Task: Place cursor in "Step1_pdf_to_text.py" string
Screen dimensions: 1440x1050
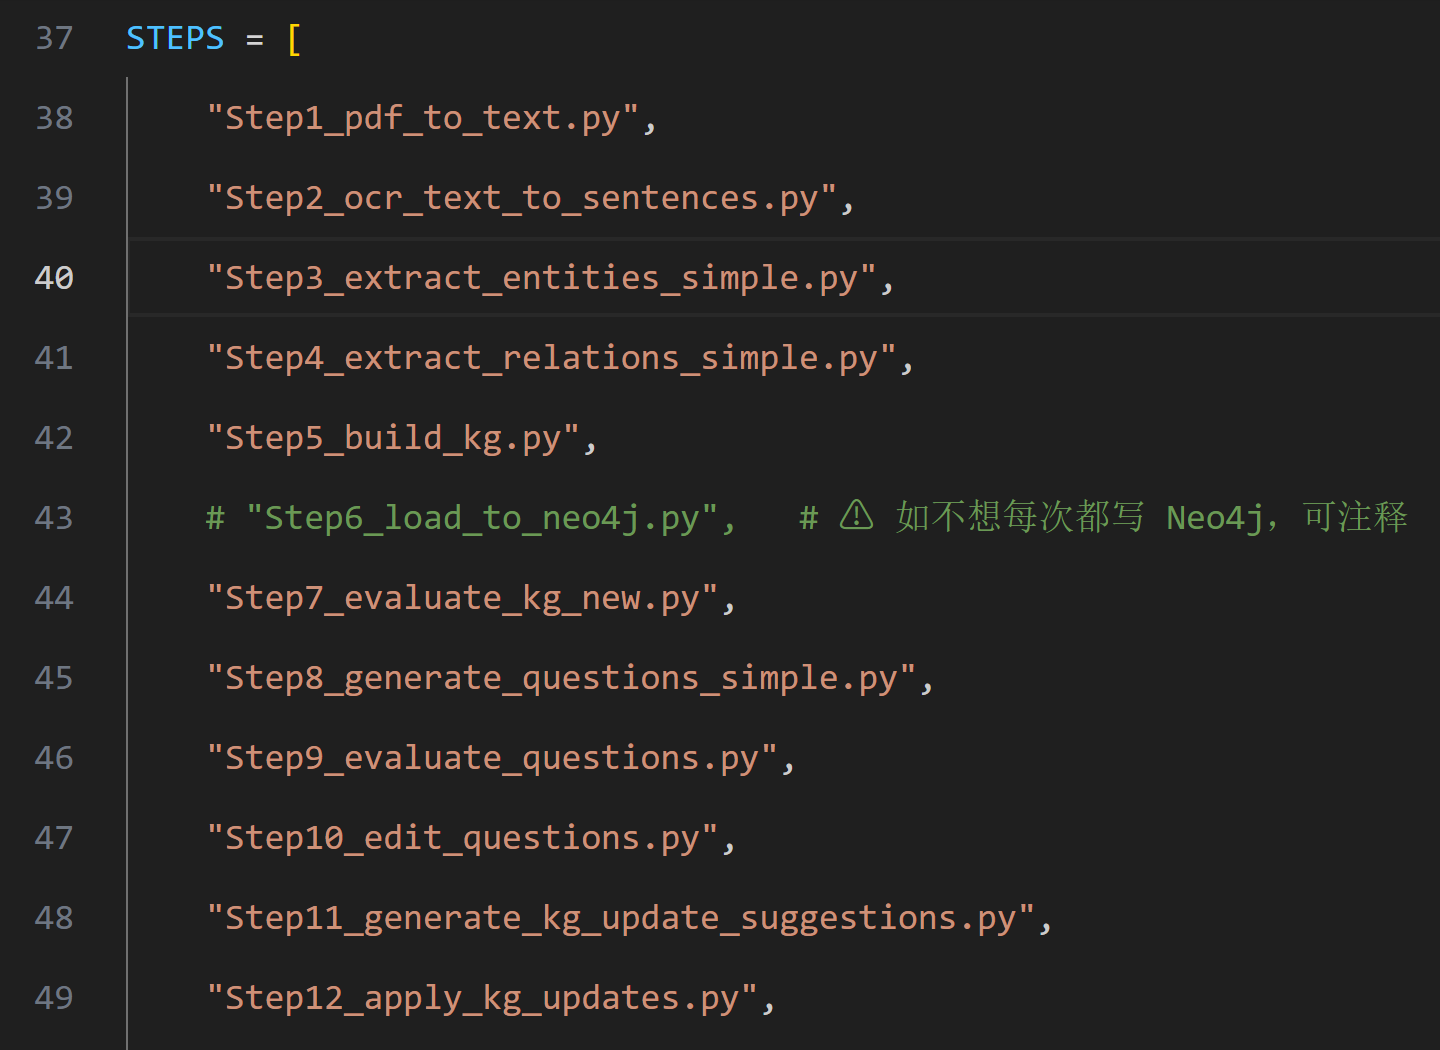Action: [x=422, y=118]
